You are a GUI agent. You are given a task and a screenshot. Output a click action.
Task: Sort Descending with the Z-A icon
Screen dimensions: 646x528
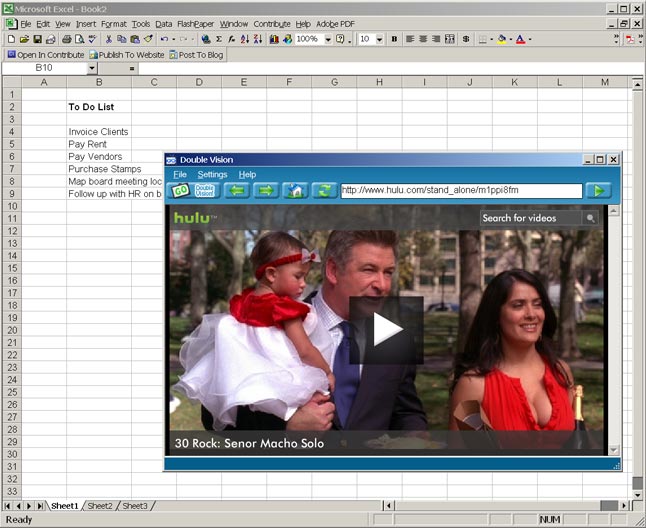pos(258,39)
